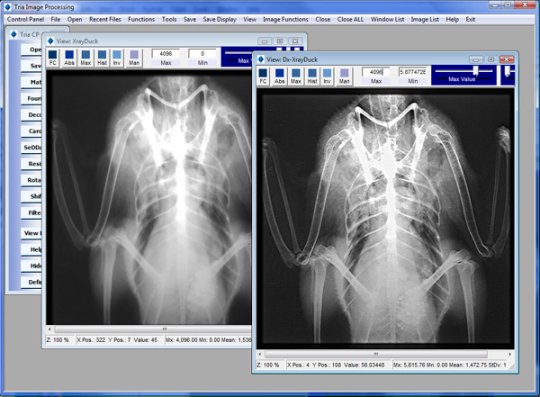Click Max value field in Dx-XrayDuck window
This screenshot has width=540, height=397.
click(376, 72)
